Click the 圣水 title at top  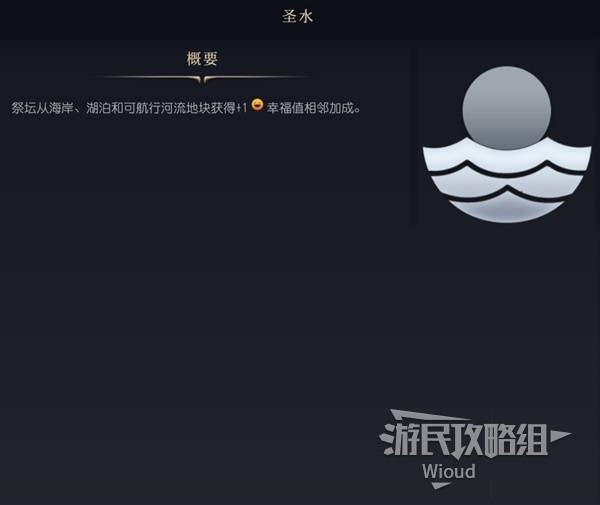click(x=298, y=16)
